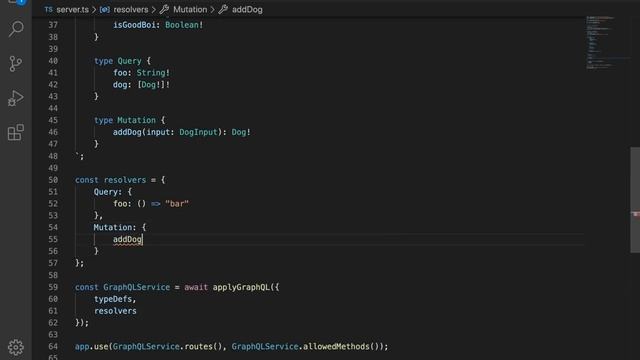Expand breadcrumb chevron after Mutation

212,9
